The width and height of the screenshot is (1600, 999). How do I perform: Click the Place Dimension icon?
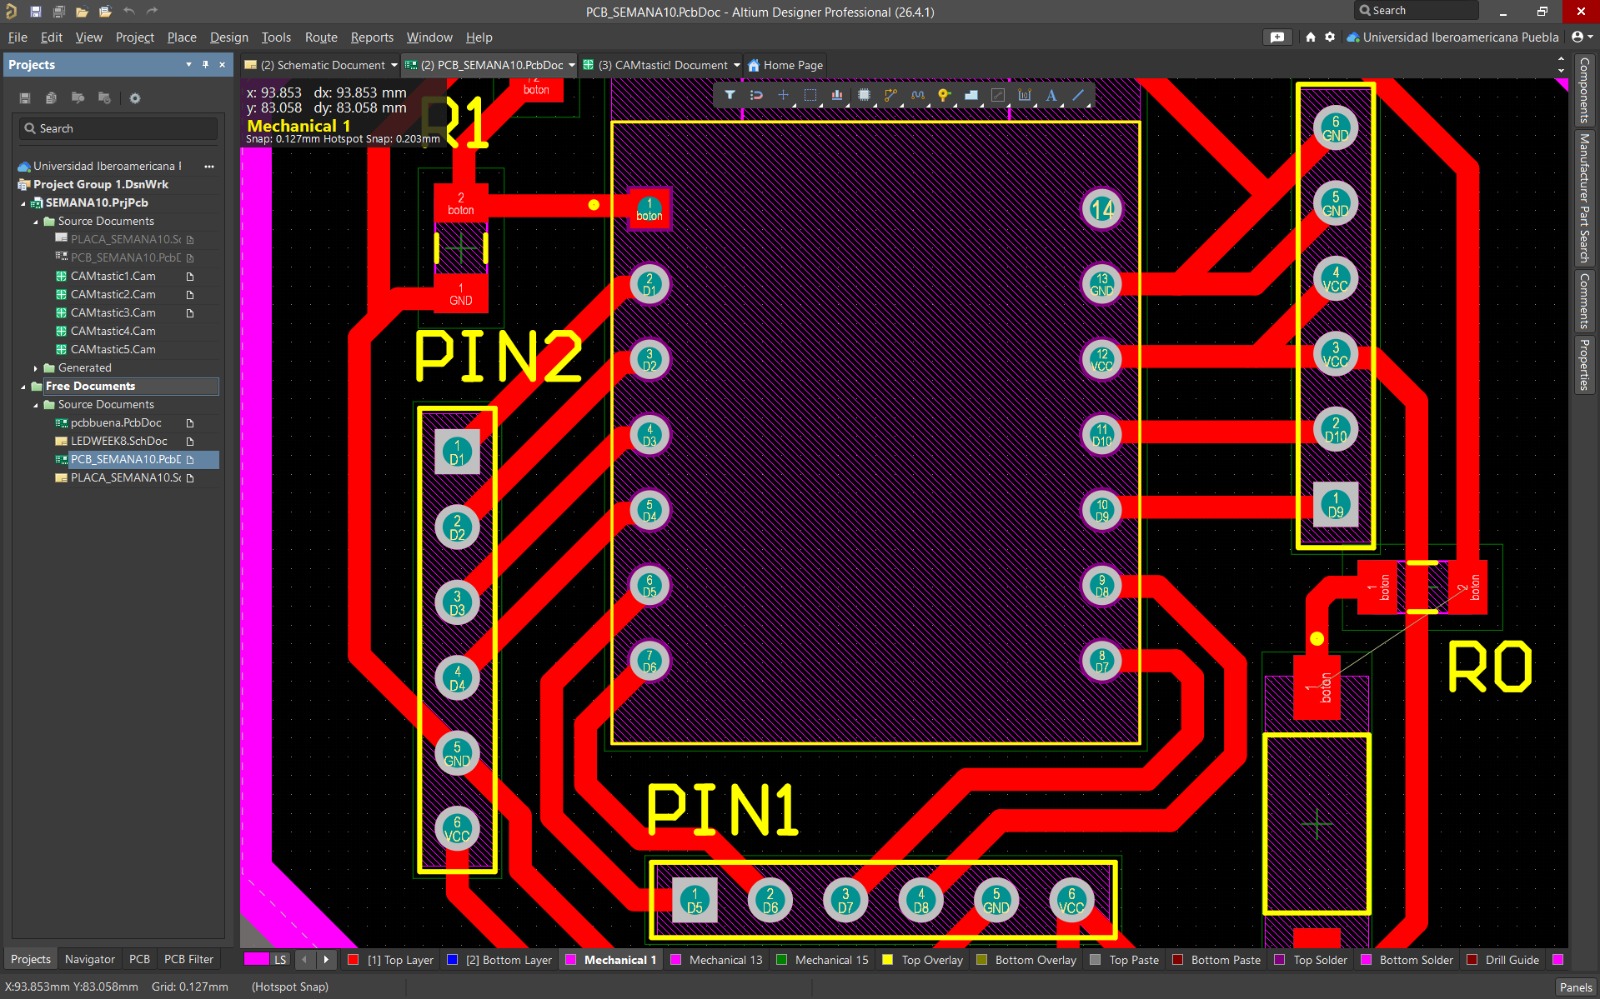(x=1025, y=95)
